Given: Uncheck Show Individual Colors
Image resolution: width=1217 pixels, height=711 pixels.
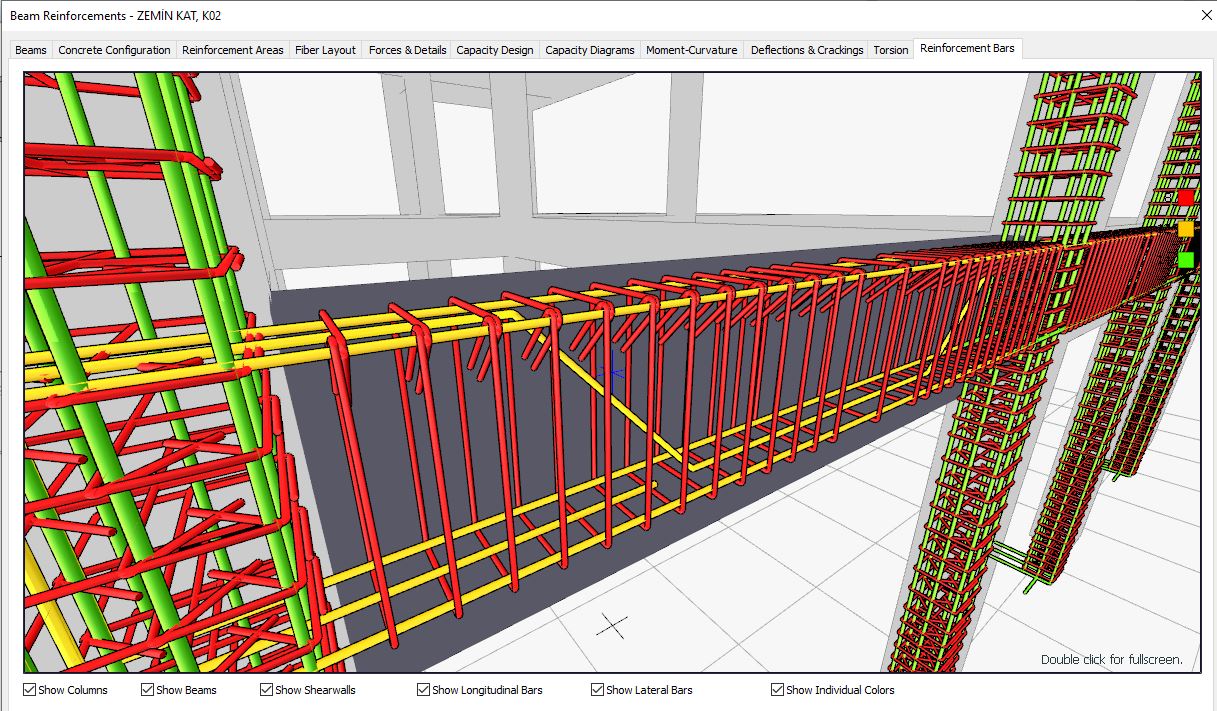Looking at the screenshot, I should click(776, 689).
